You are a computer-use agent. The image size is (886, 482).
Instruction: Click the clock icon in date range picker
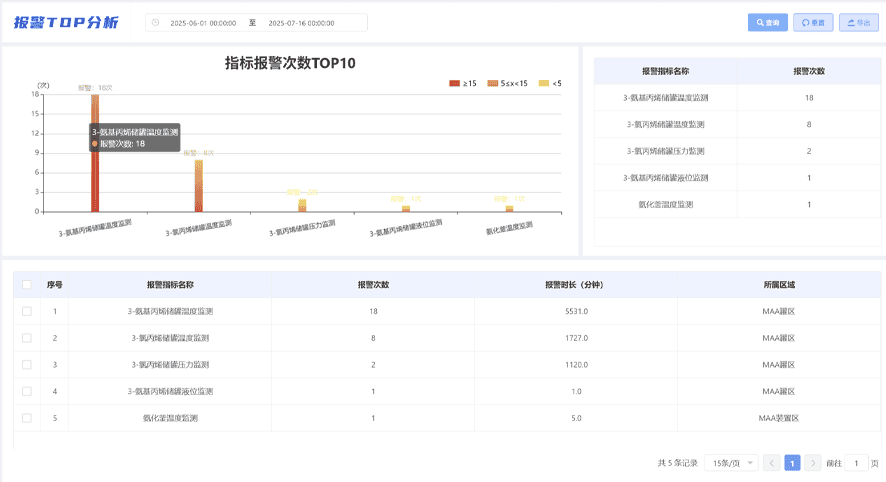tap(155, 22)
